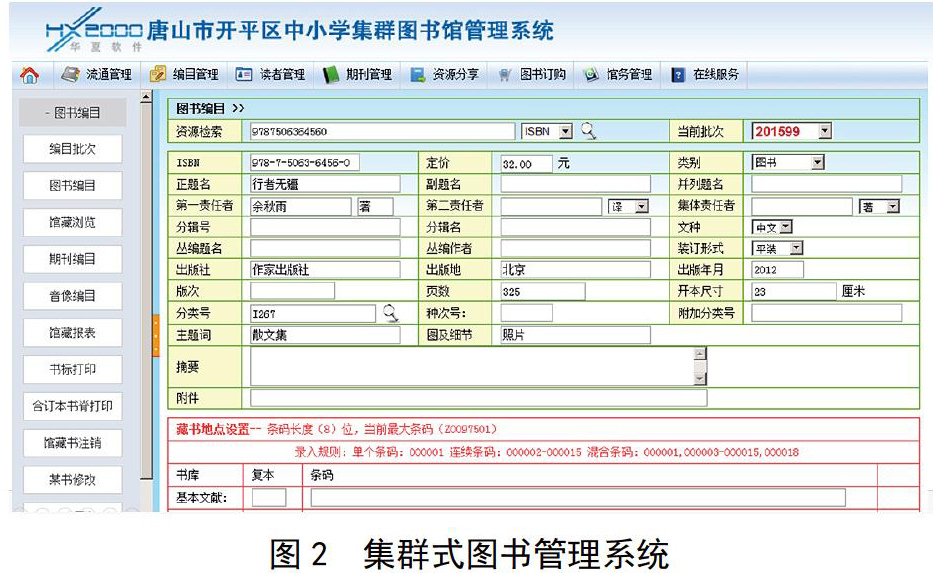This screenshot has height=573, width=933.
Task: Click the 资源检索 search input field
Action: 381,131
